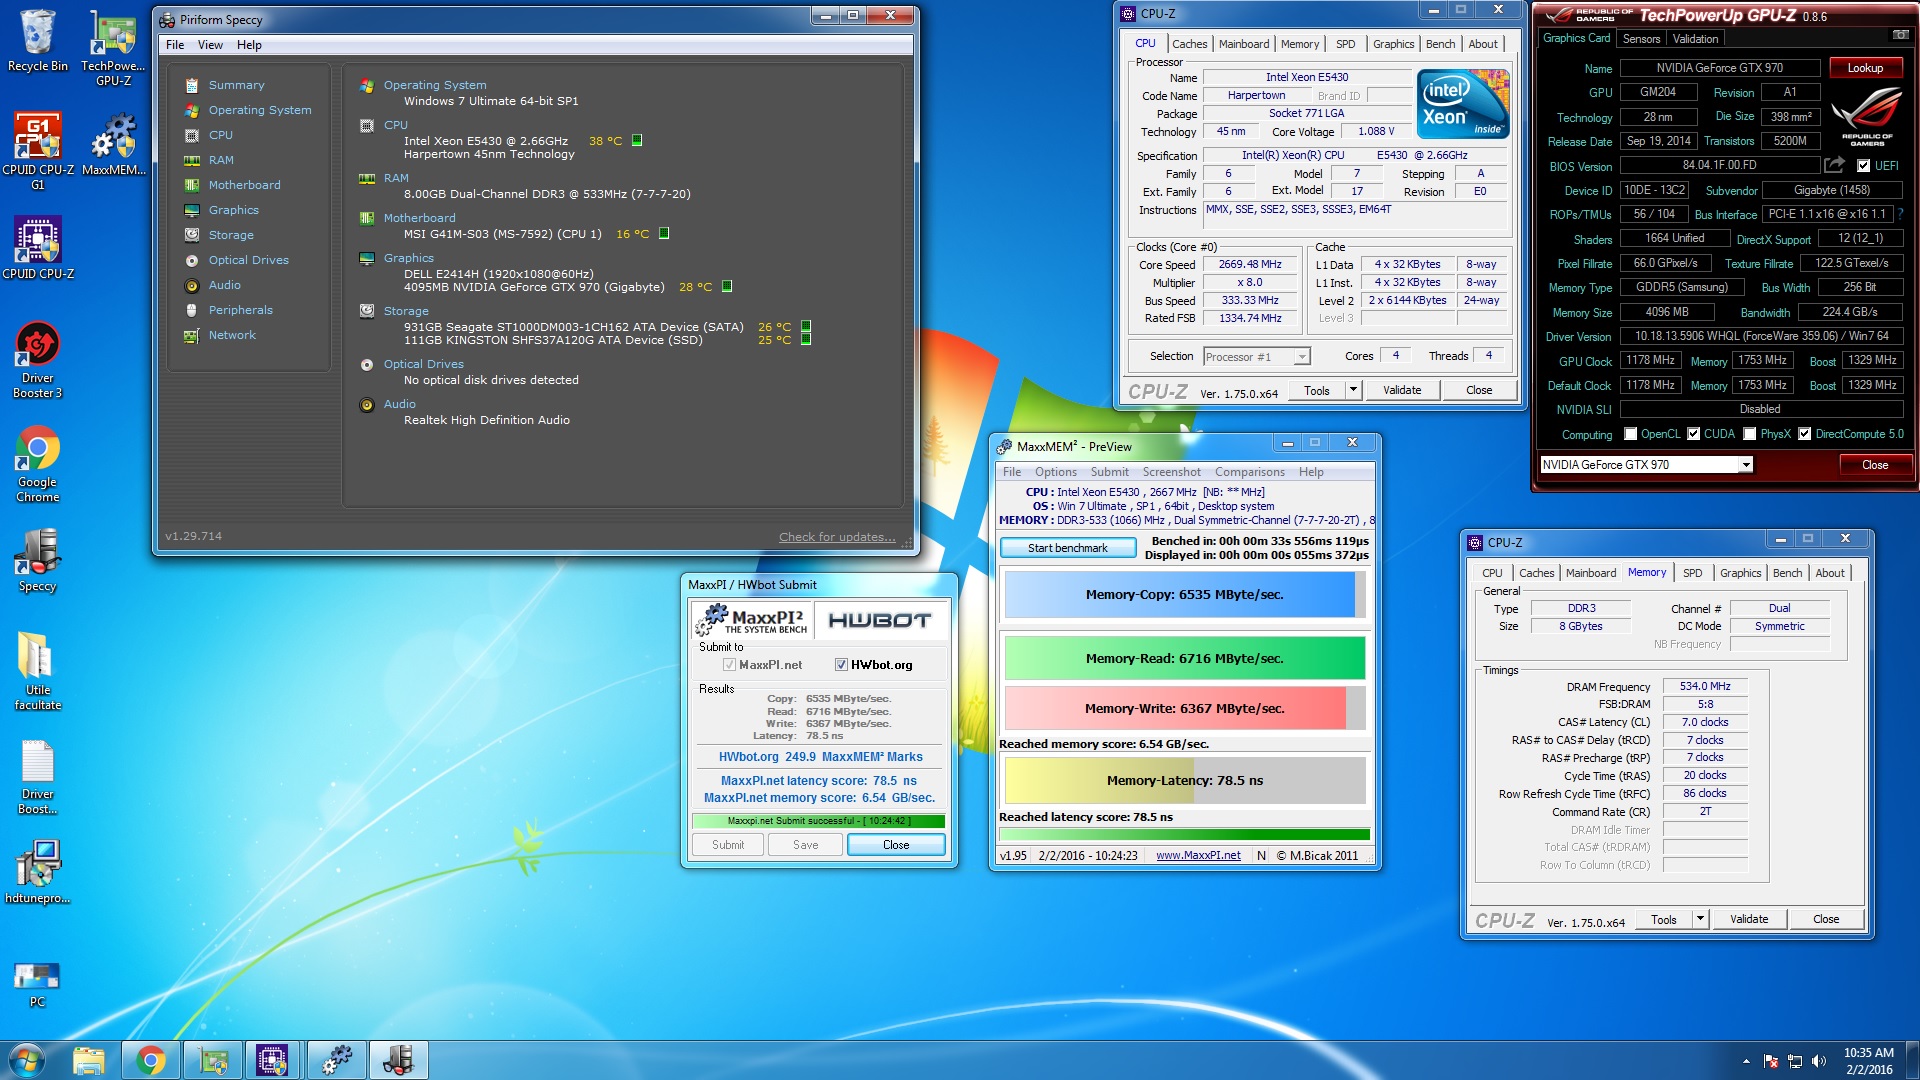Show hidden system tray icons arrow
The width and height of the screenshot is (1920, 1080).
pos(1746,1061)
